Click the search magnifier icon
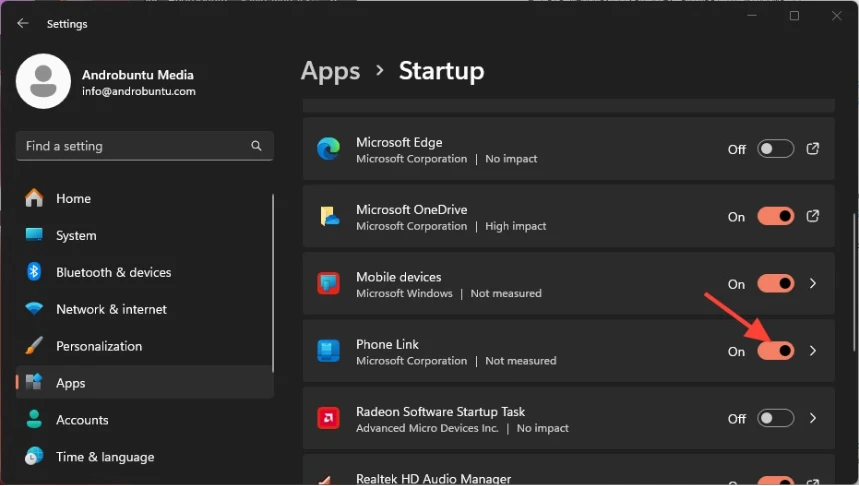Screen dimensions: 859x486 [x=256, y=146]
